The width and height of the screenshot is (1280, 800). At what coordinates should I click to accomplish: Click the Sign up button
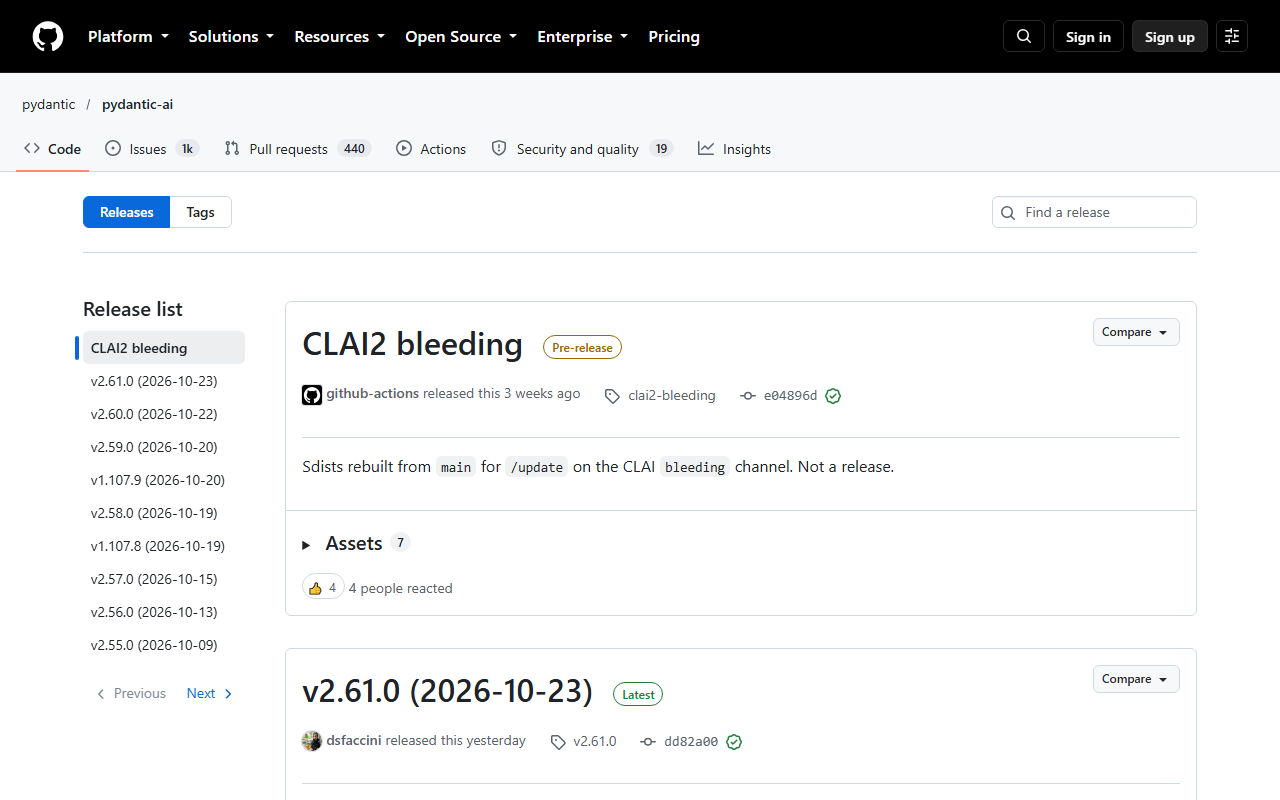coord(1170,37)
